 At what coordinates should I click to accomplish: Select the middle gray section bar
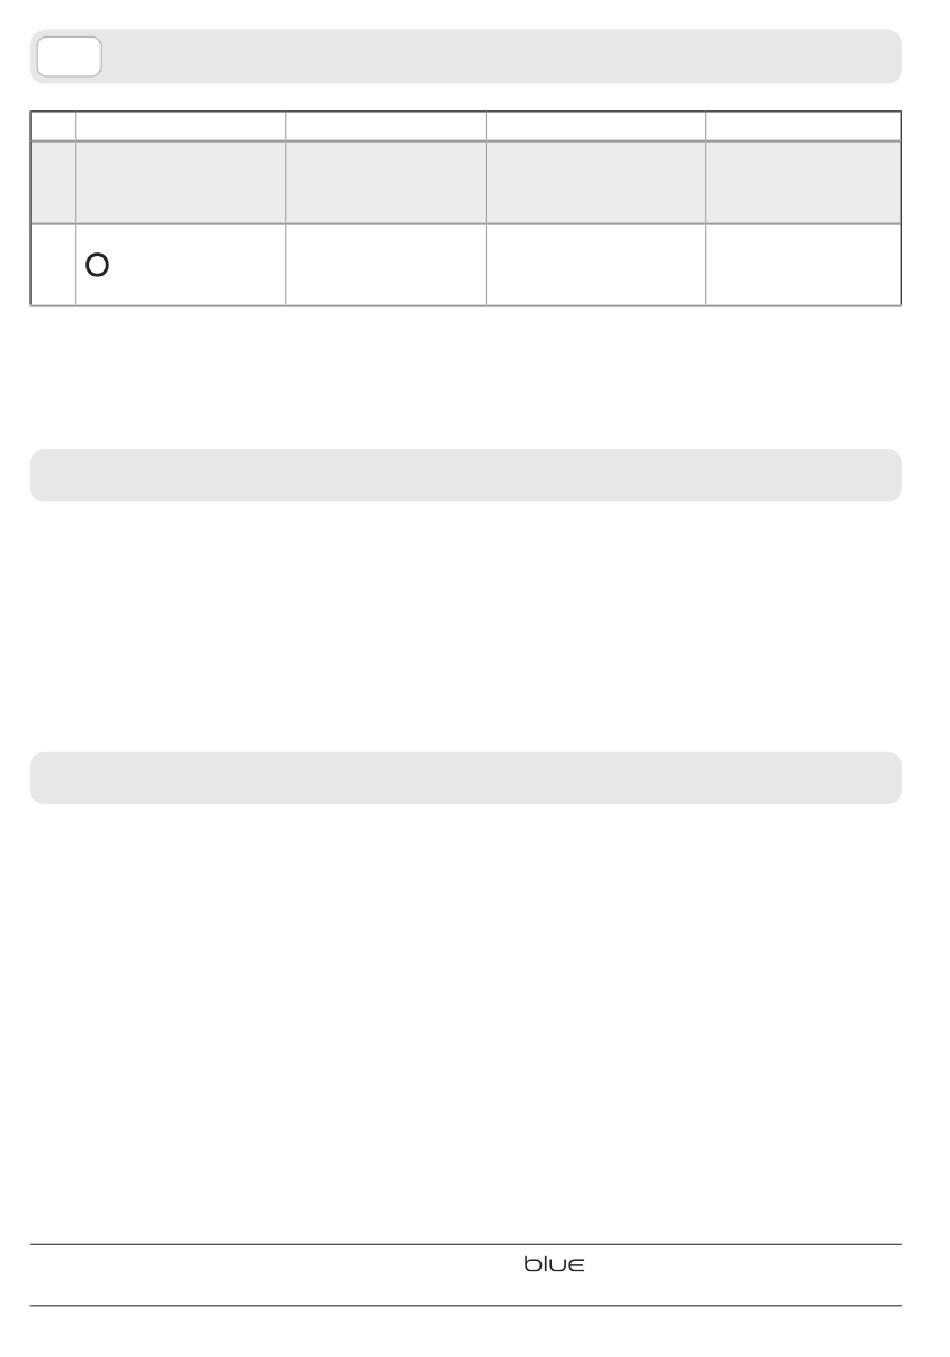(x=466, y=475)
